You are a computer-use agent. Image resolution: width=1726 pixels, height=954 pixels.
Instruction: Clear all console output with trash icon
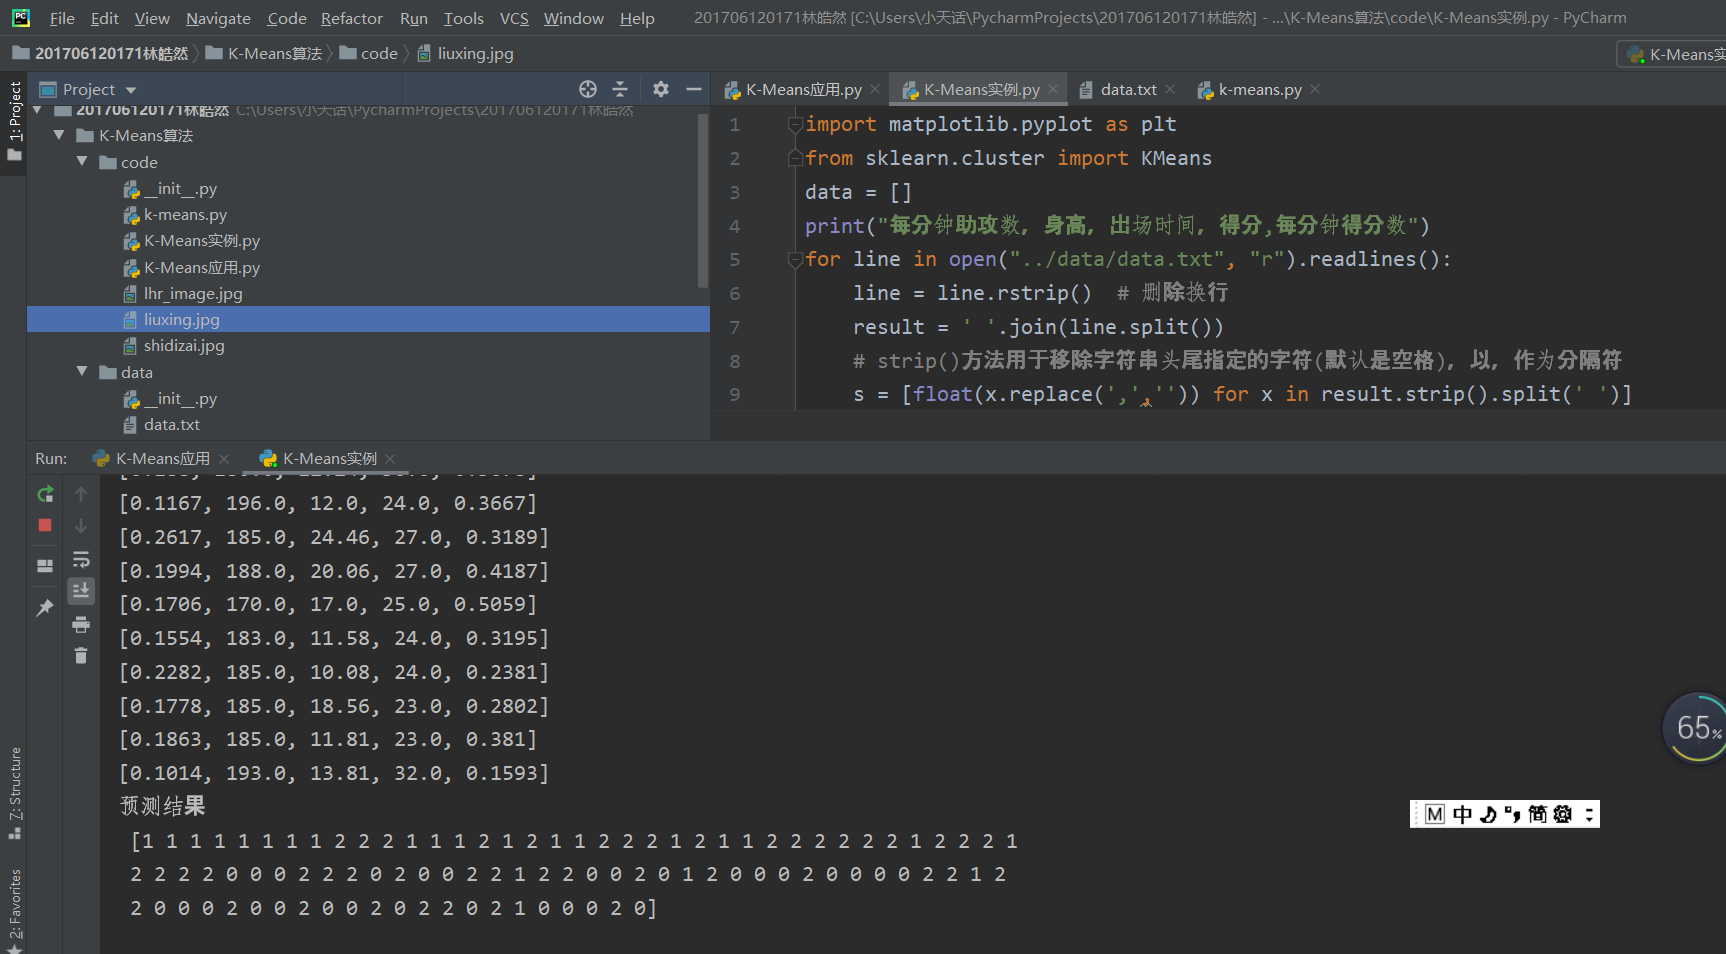81,656
